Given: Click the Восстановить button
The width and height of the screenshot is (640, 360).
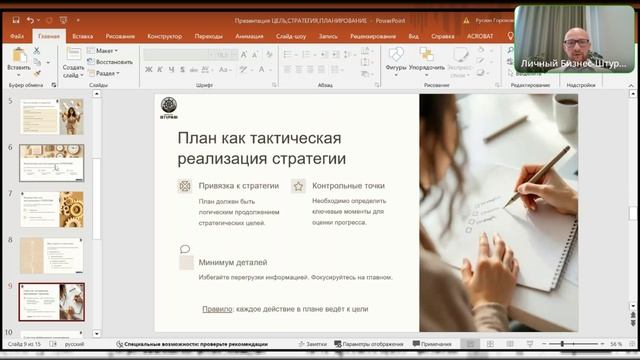Looking at the screenshot, I should coord(110,62).
